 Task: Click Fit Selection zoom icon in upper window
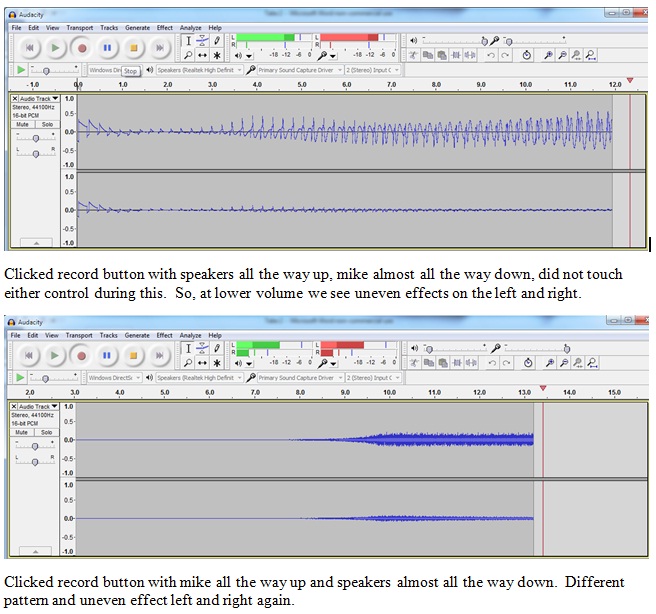577,55
